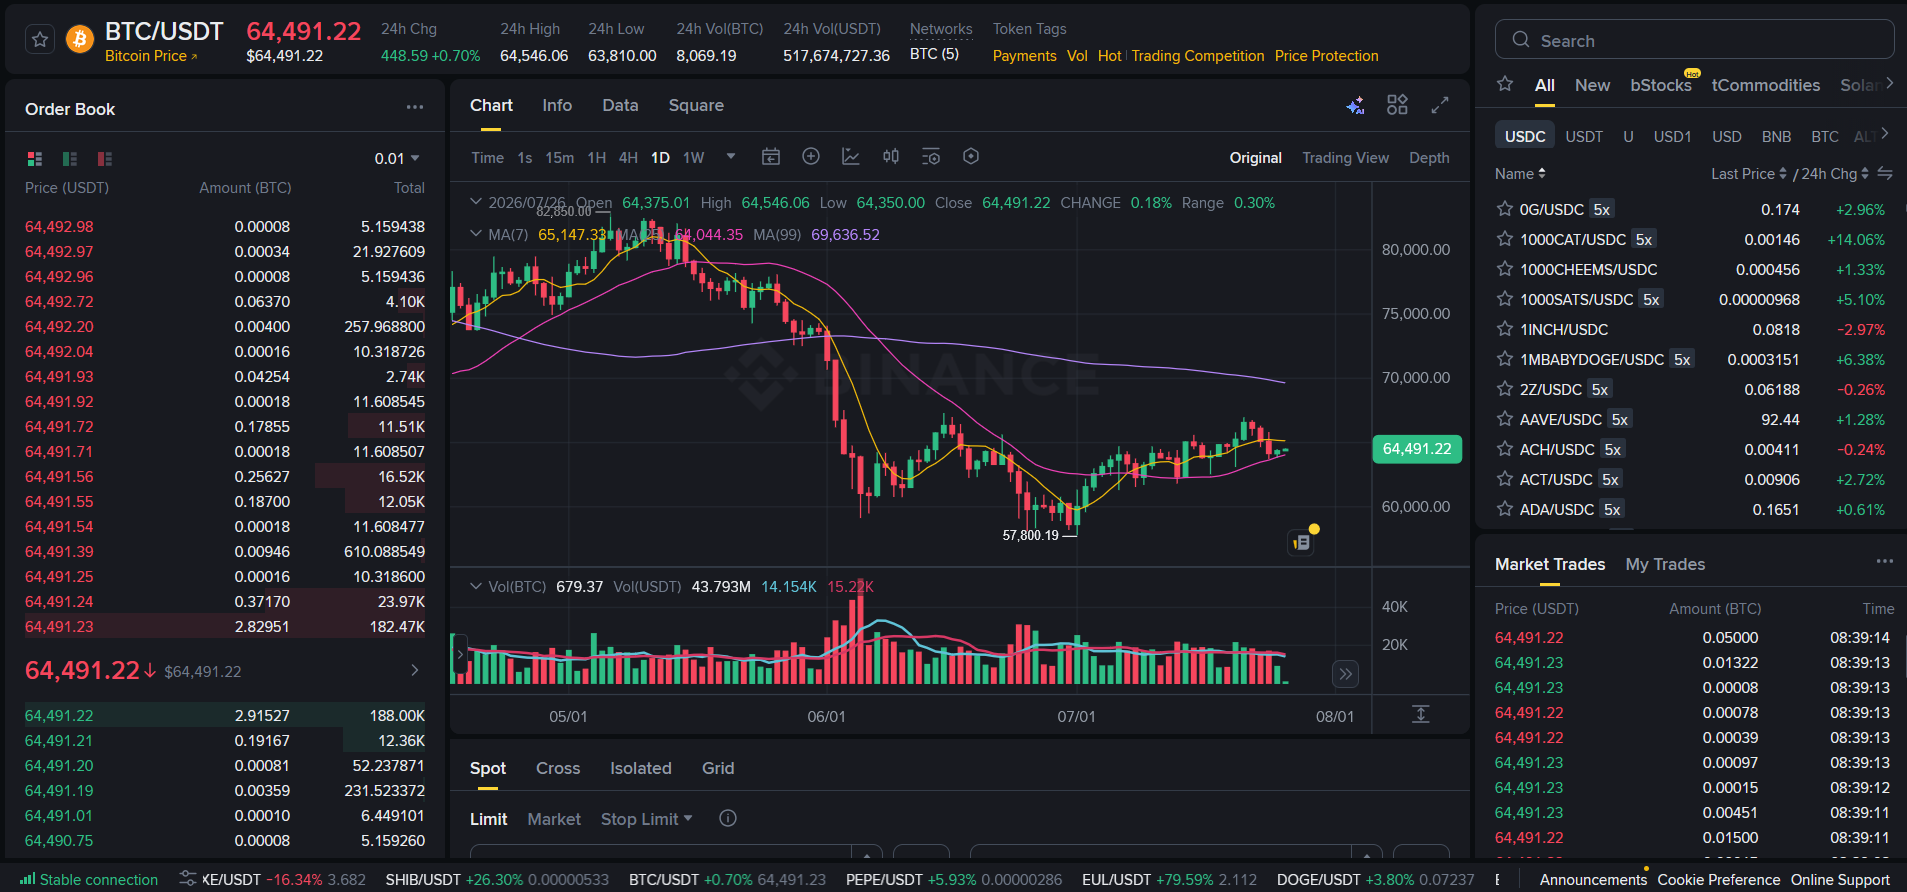1907x892 pixels.
Task: Open the AI assistant sparkle icon in chart header
Action: click(1355, 105)
